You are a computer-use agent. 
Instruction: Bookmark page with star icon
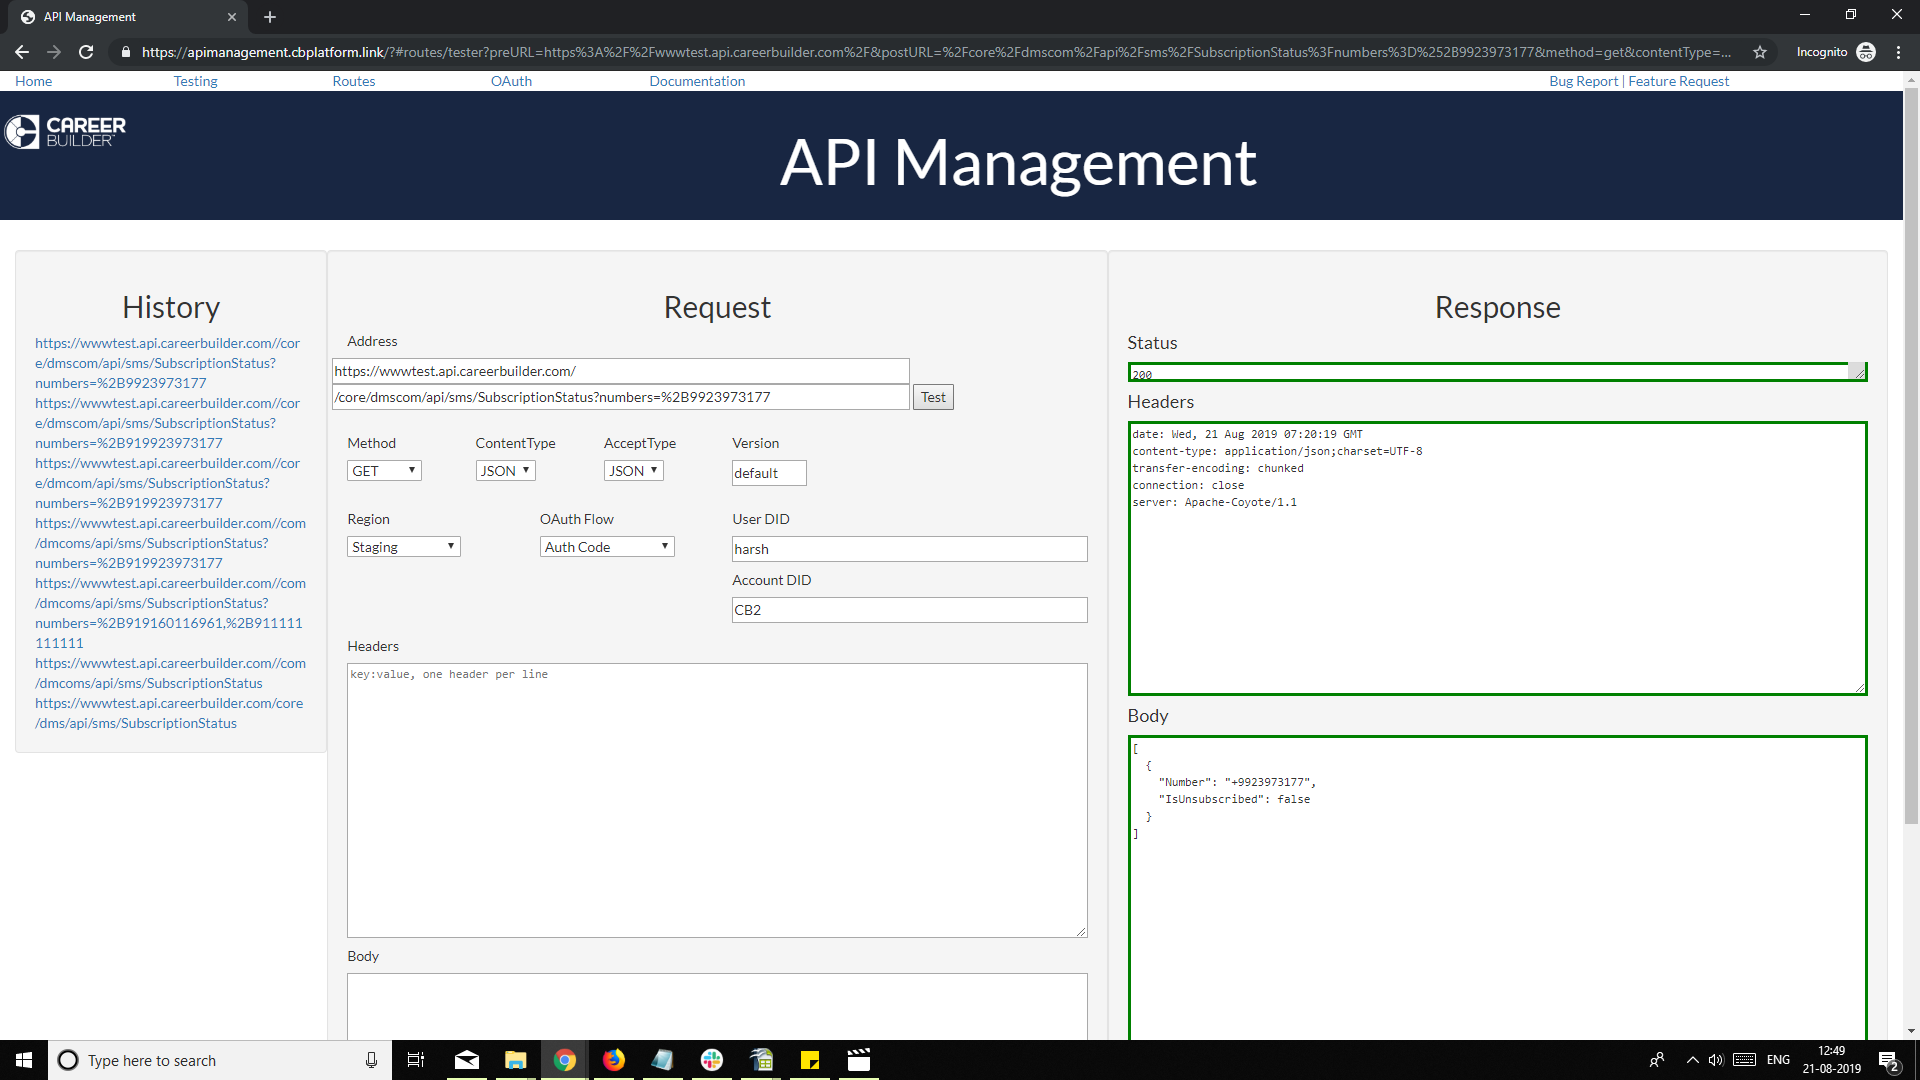pos(1760,52)
